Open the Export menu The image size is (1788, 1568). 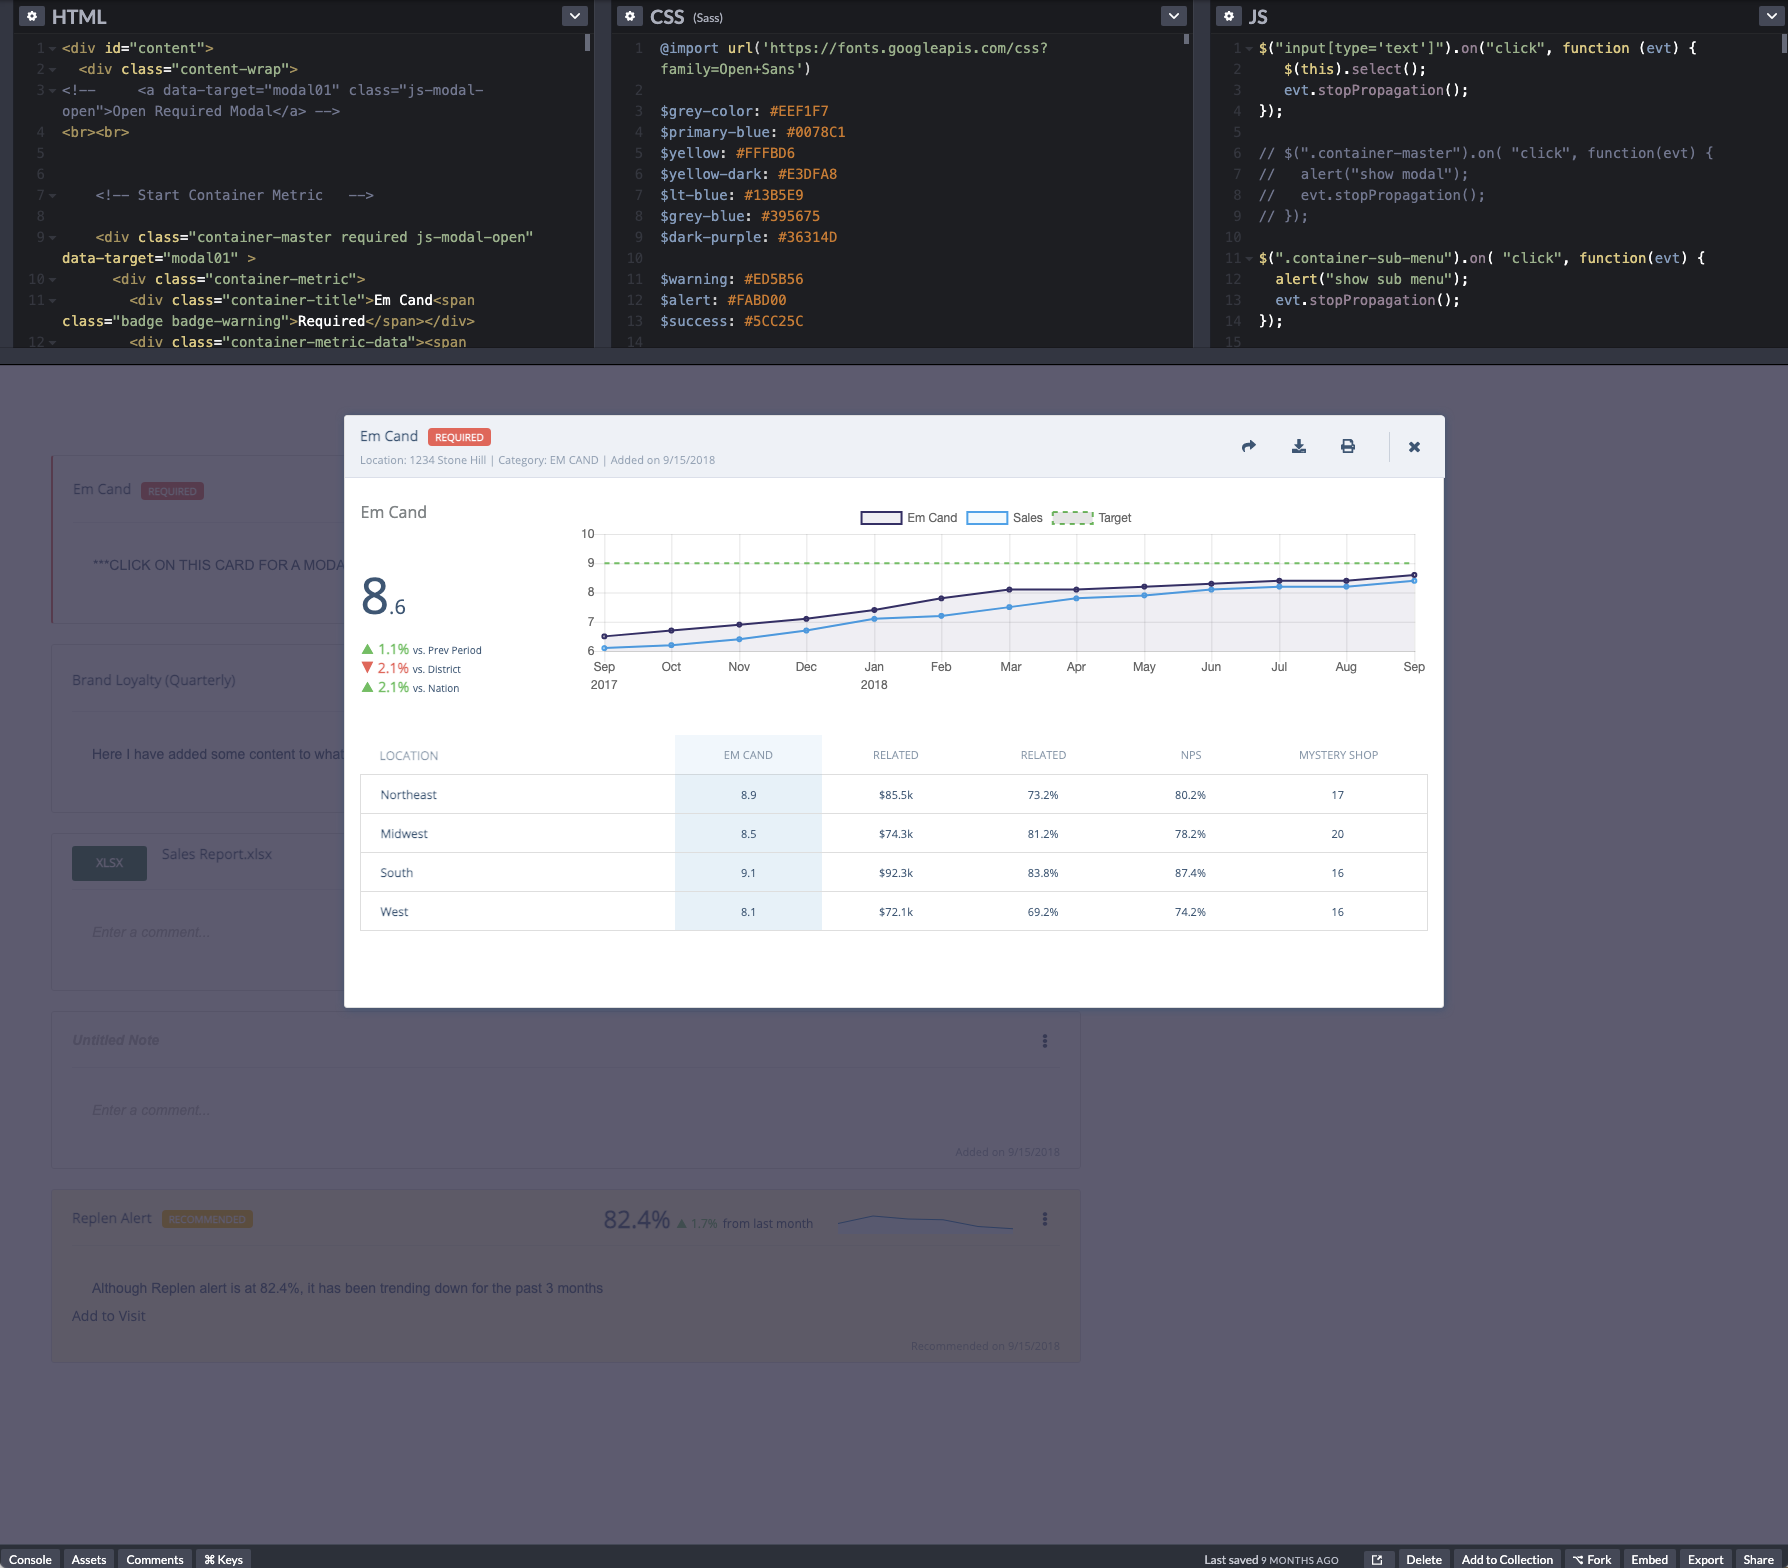point(1705,1559)
